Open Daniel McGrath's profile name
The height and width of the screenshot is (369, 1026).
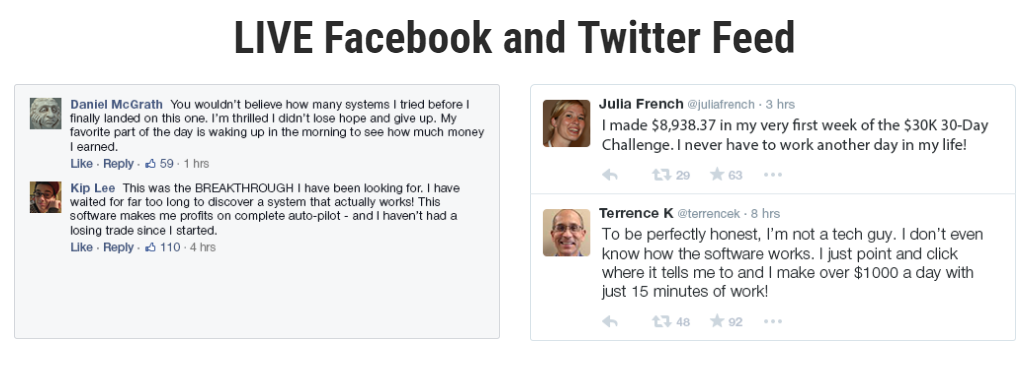tap(116, 105)
